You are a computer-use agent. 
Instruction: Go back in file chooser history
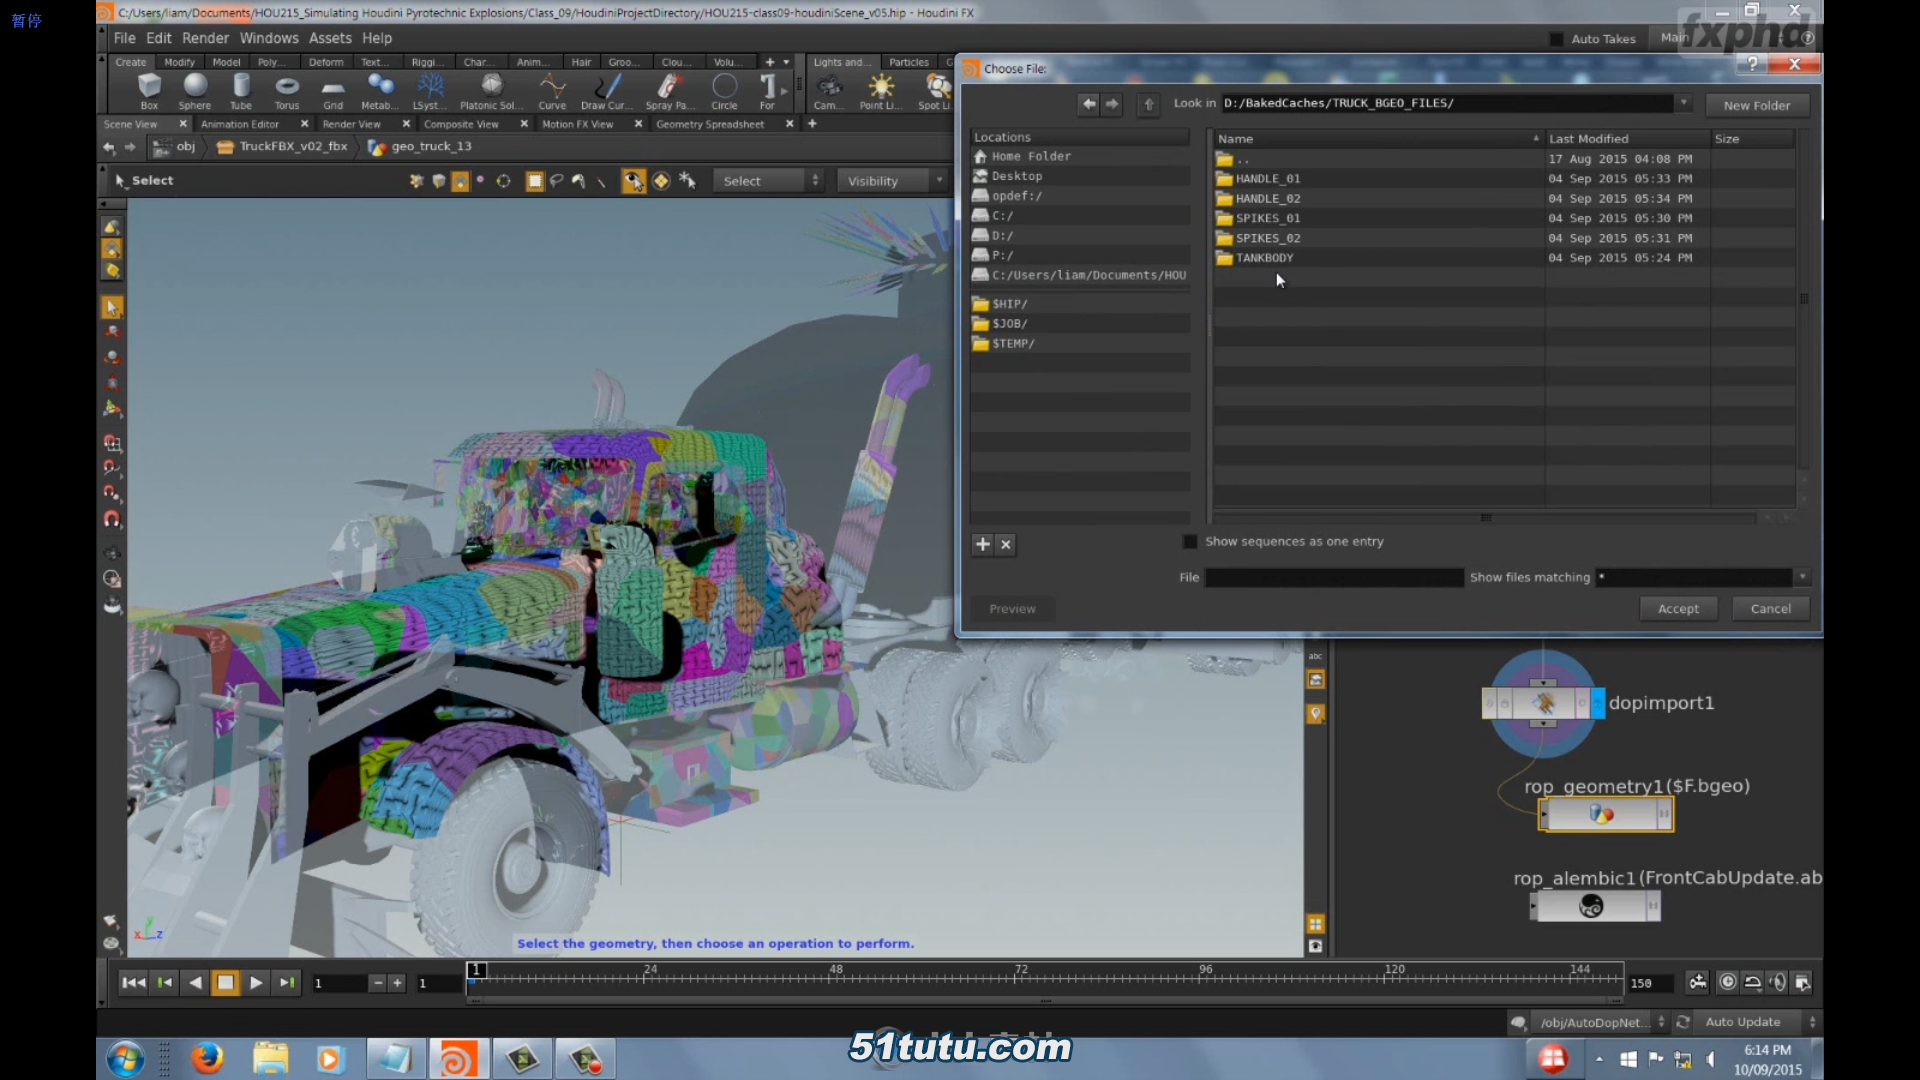click(x=1088, y=103)
